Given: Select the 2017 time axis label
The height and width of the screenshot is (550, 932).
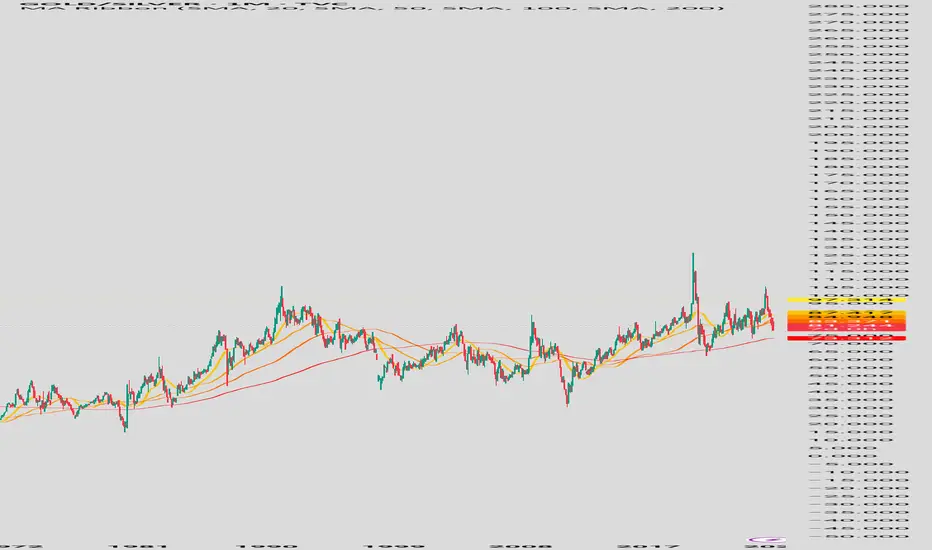Looking at the screenshot, I should tap(648, 546).
